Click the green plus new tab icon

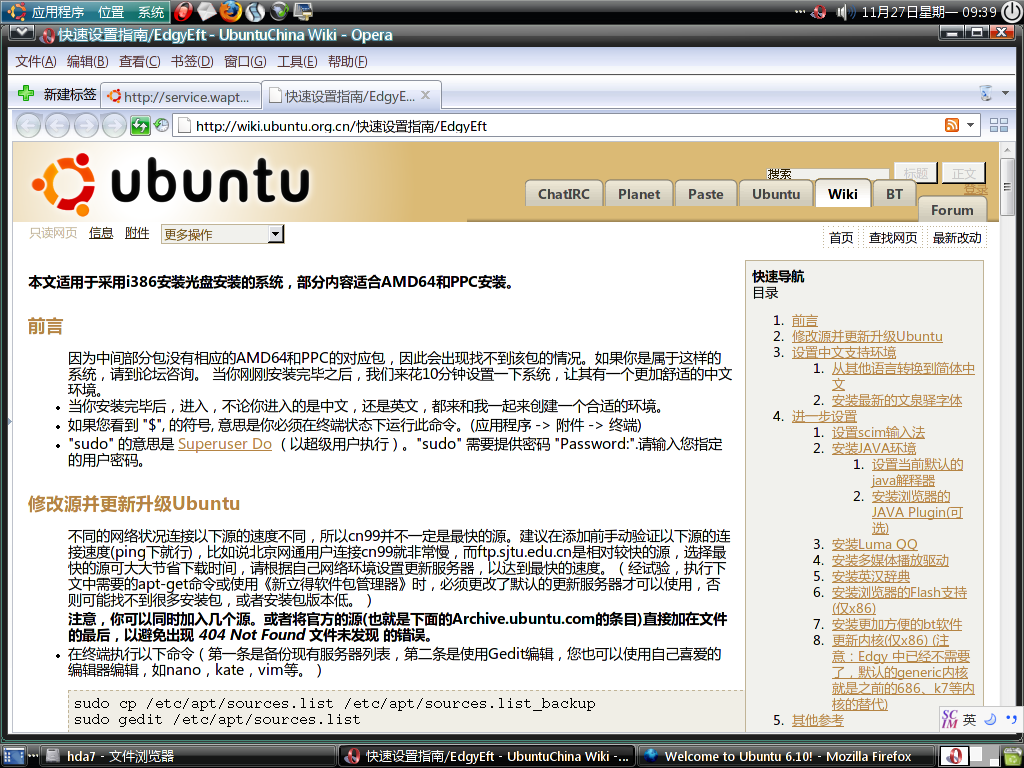point(26,93)
